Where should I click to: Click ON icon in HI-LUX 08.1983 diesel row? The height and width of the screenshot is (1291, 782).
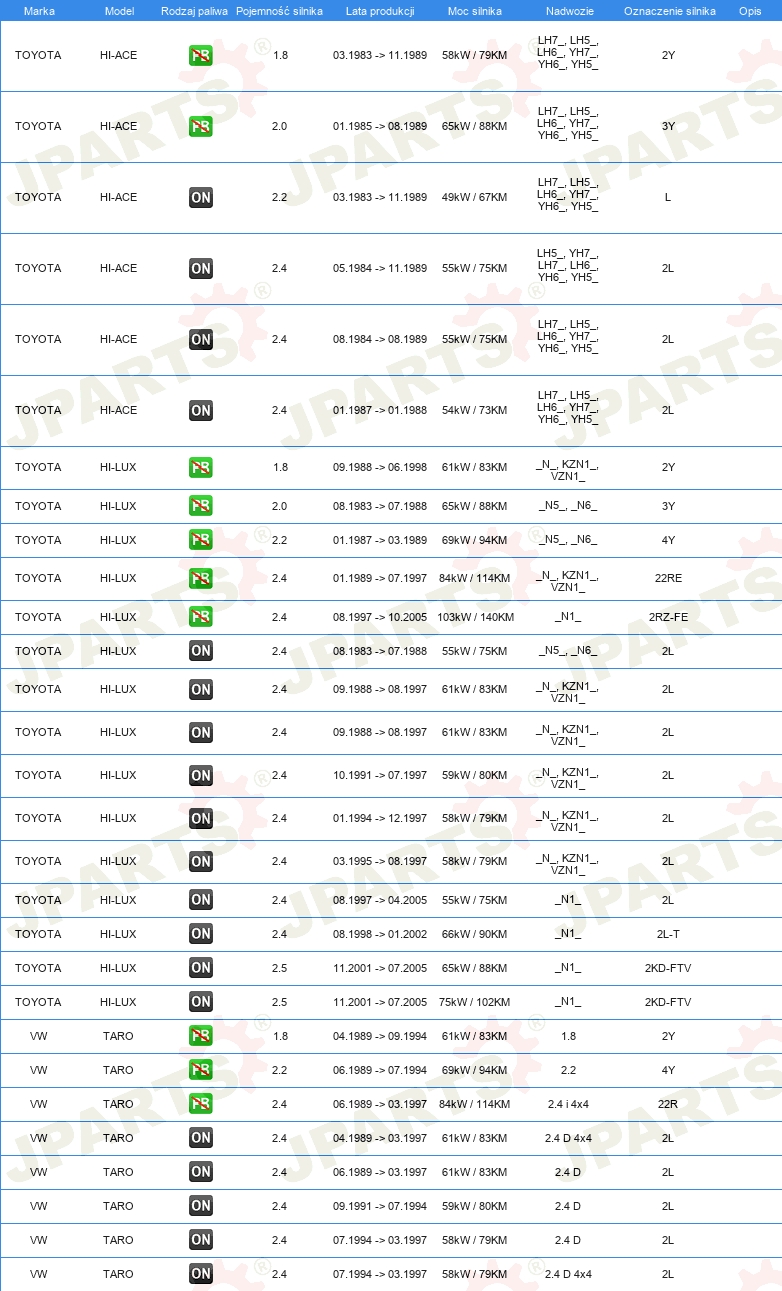tap(201, 651)
